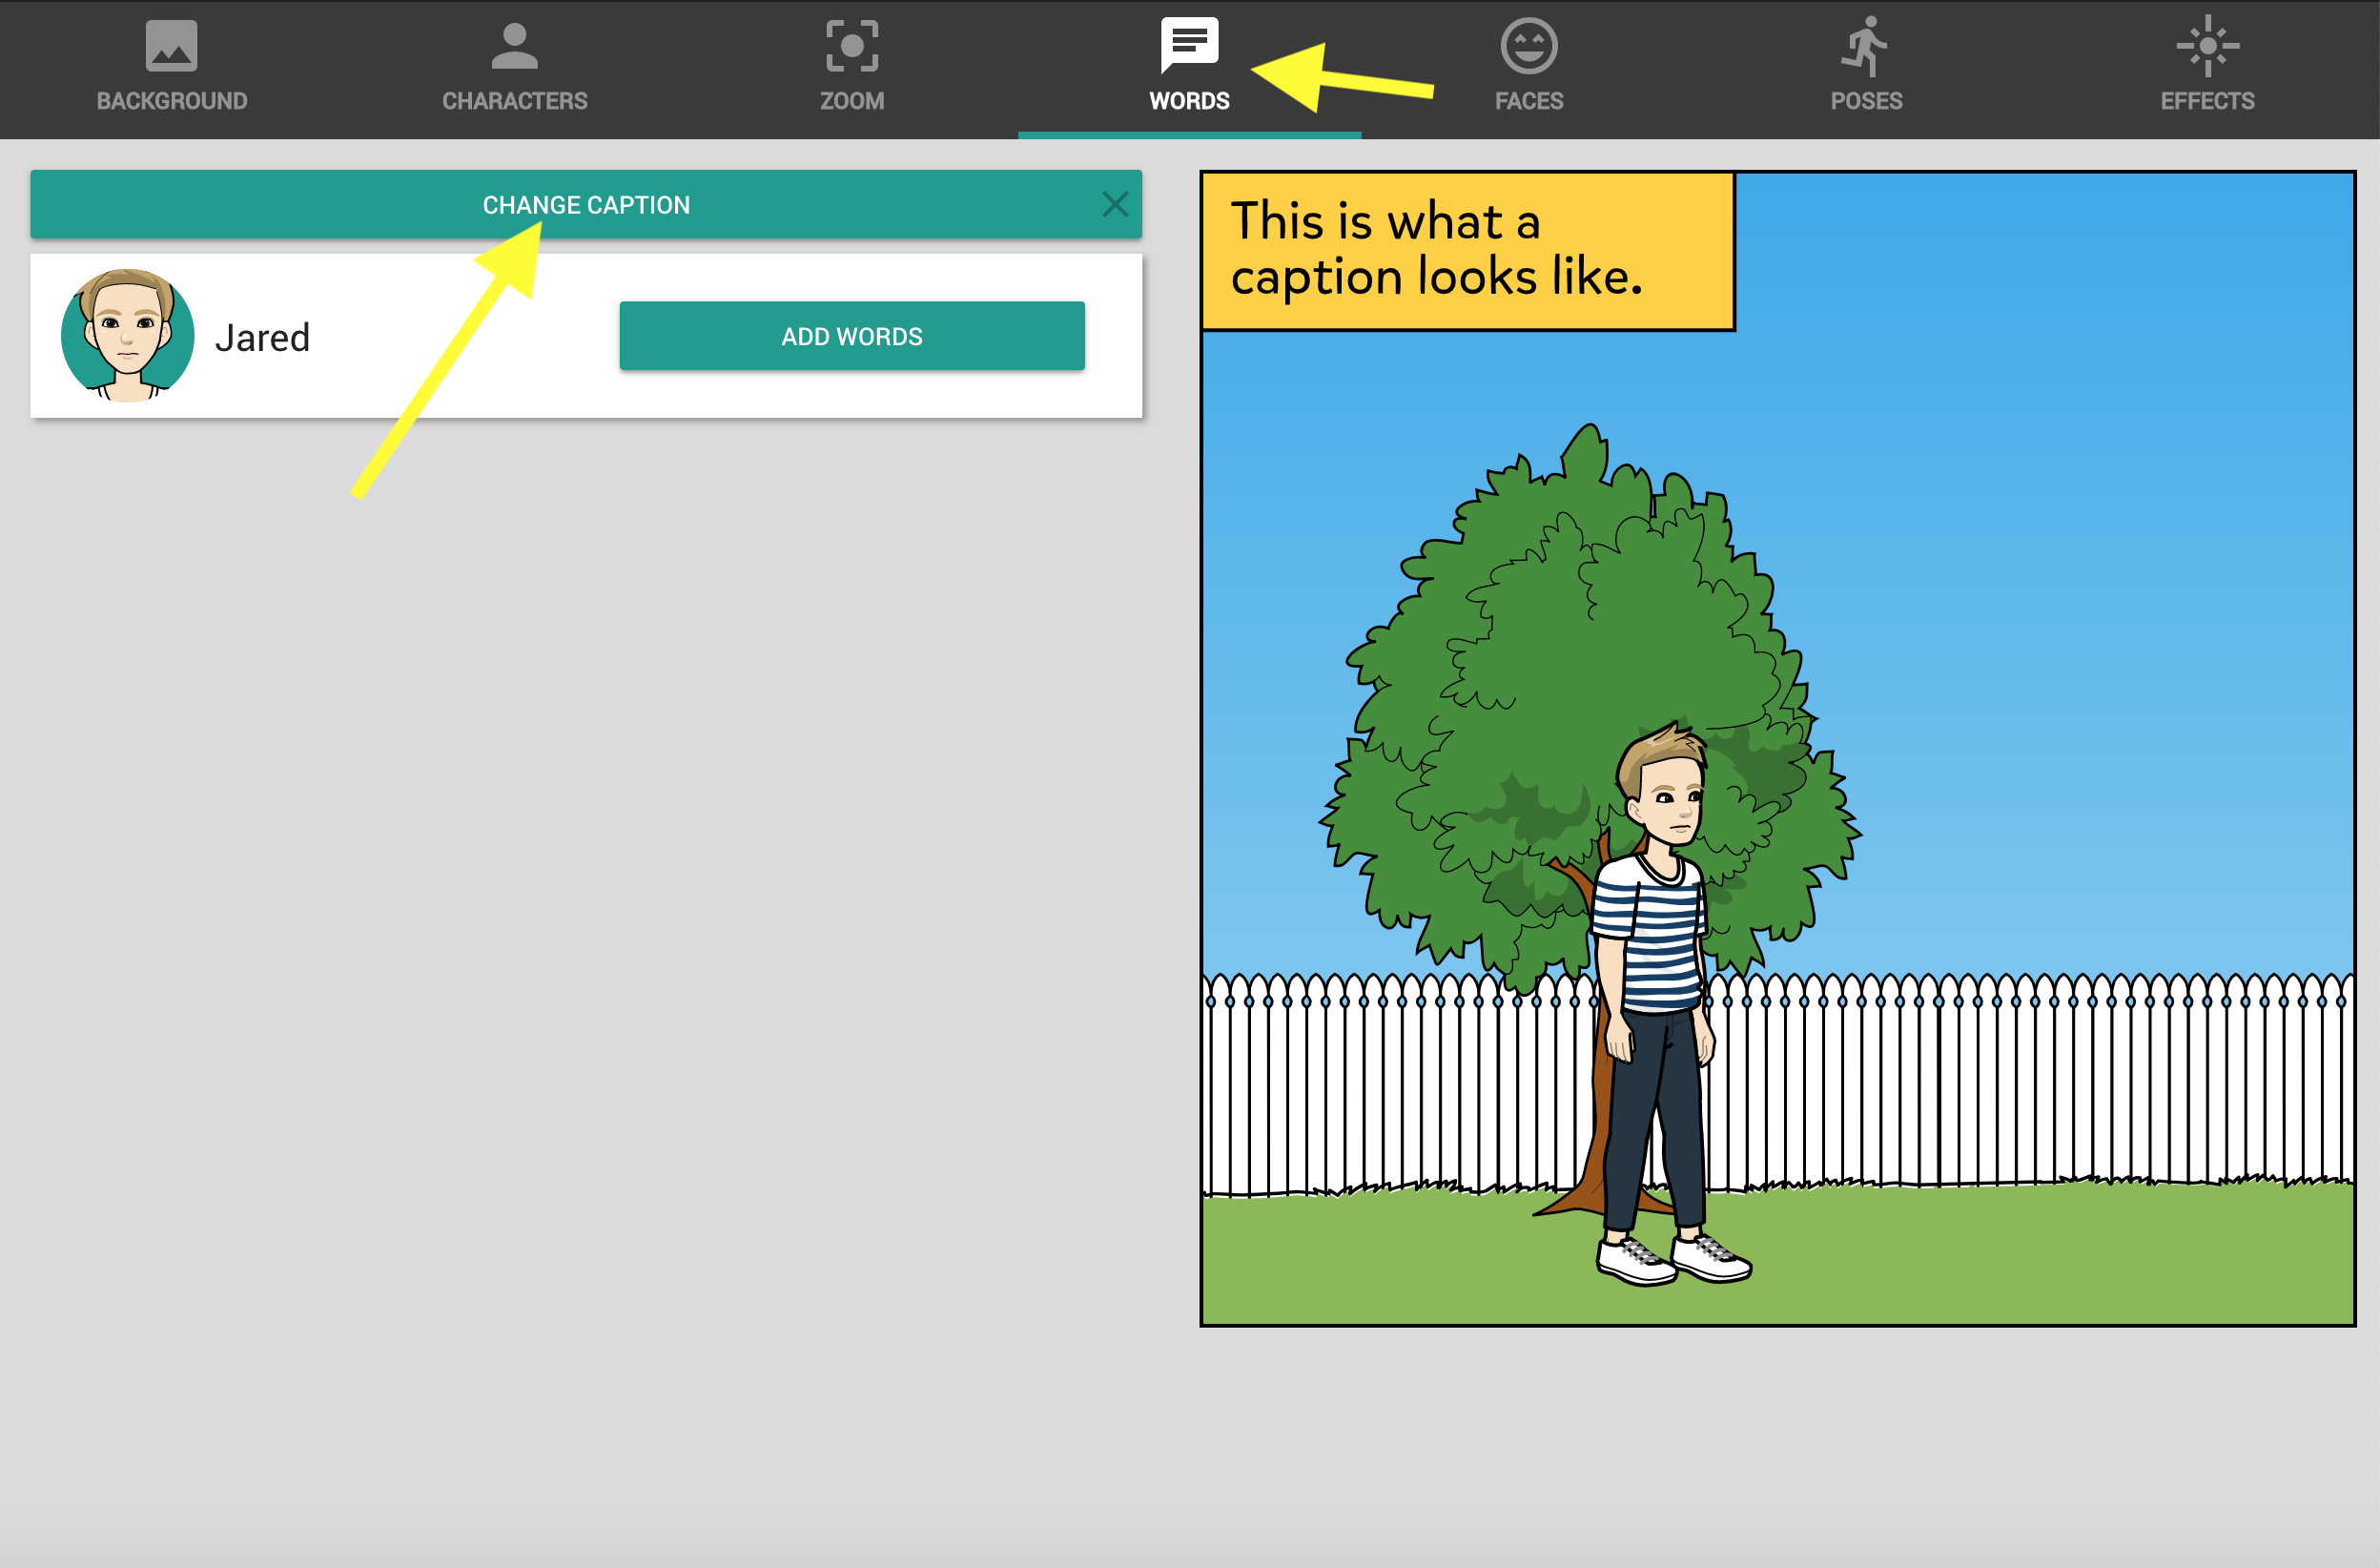Switch to the BACKGROUND tab label
Image resolution: width=2380 pixels, height=1568 pixels.
171,101
